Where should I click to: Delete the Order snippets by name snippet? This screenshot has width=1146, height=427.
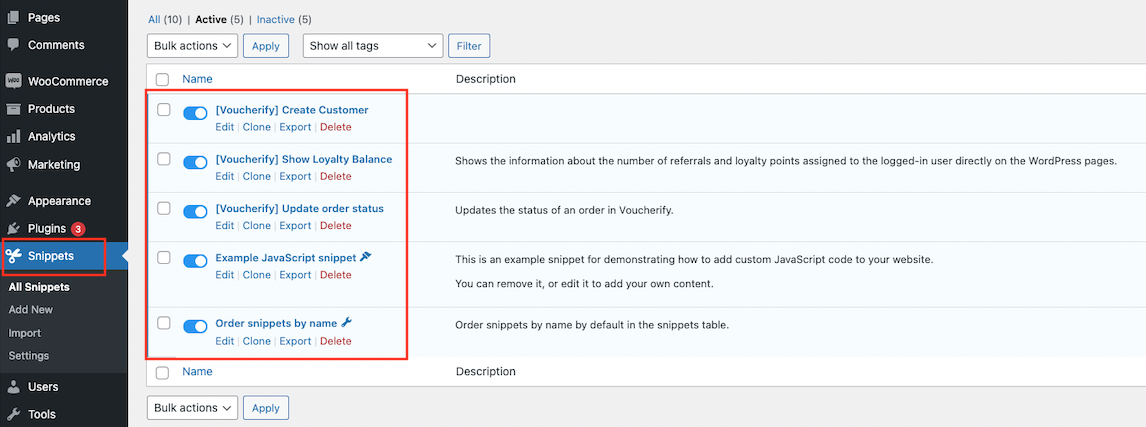click(x=335, y=341)
